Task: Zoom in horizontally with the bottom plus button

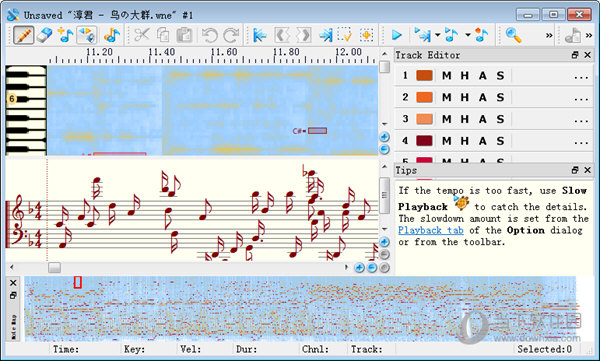Action: point(359,268)
